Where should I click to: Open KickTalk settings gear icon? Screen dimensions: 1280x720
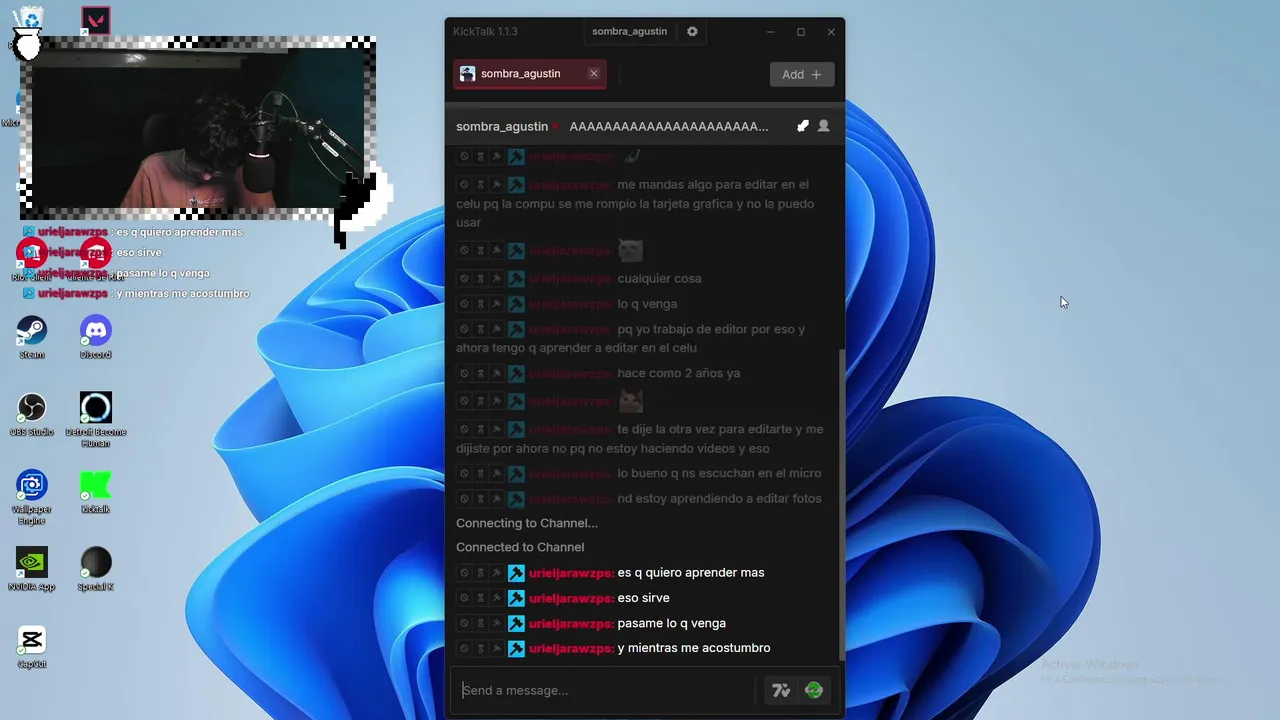(x=692, y=31)
